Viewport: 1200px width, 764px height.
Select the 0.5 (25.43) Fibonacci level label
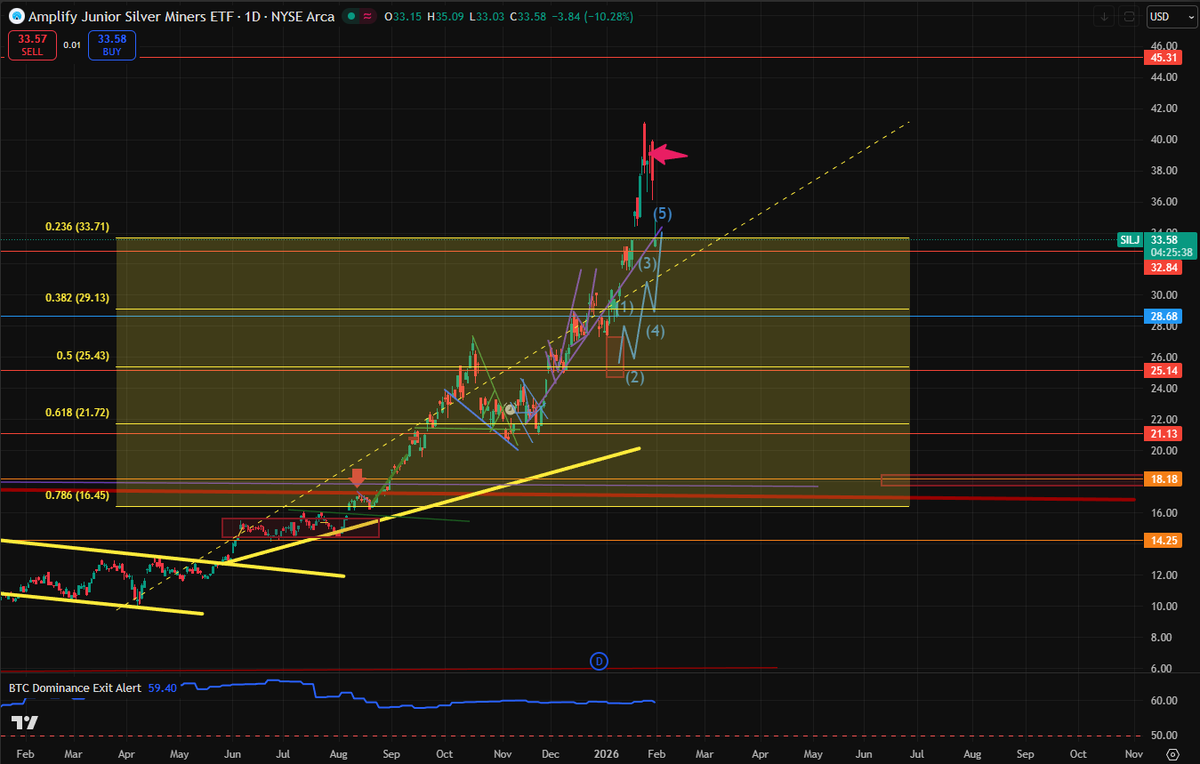tap(84, 356)
